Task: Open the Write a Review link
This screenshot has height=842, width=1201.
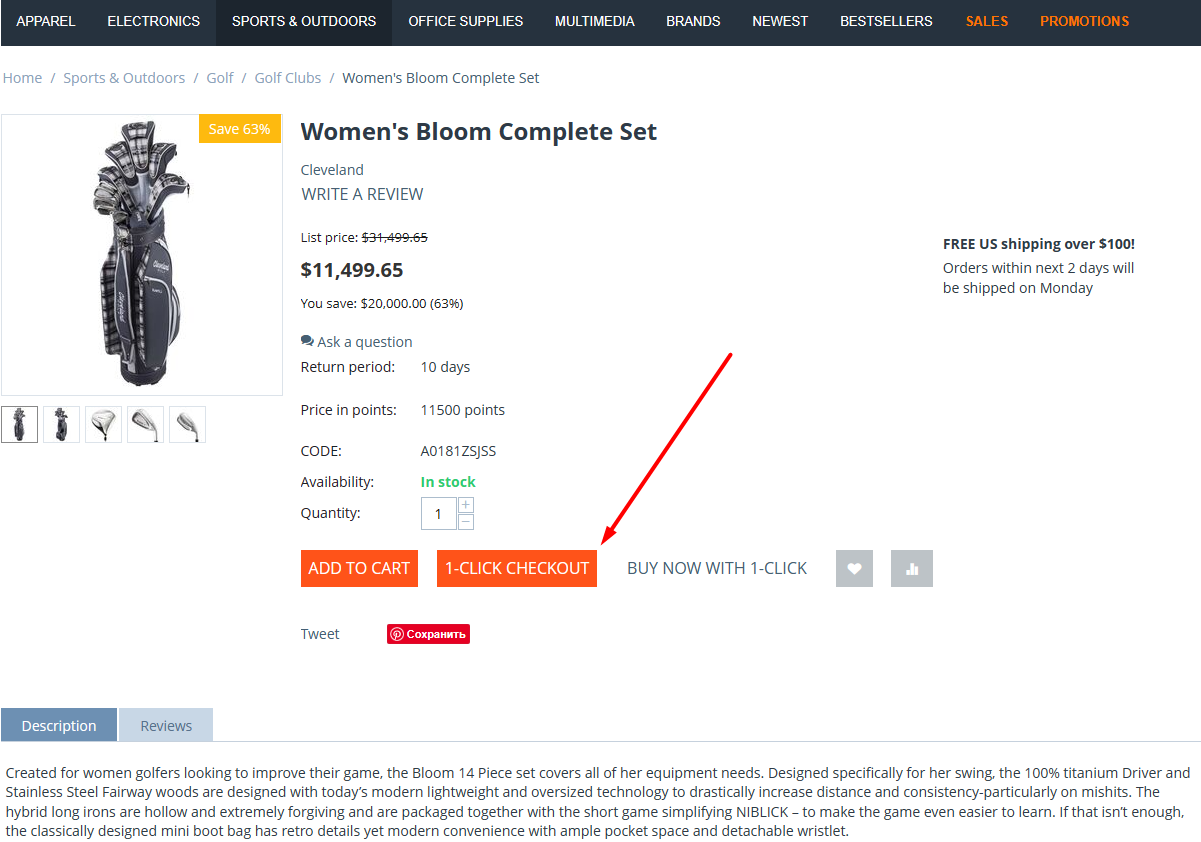Action: click(362, 194)
